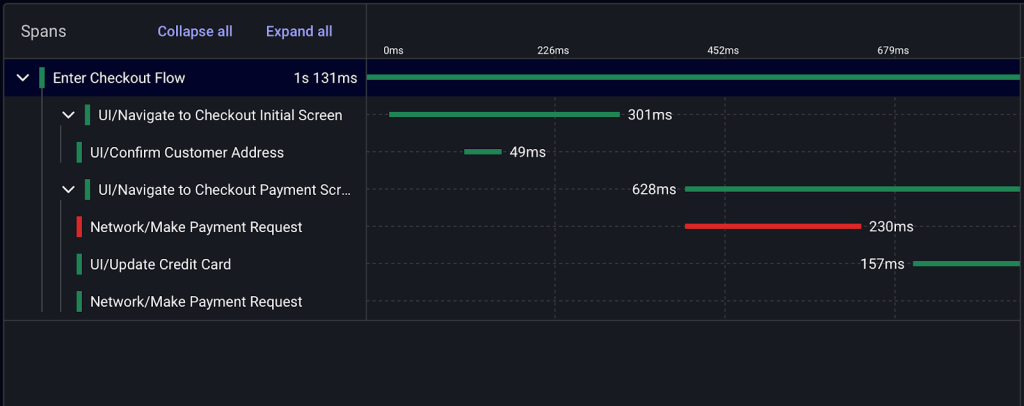This screenshot has height=406, width=1024.
Task: Click the 49ms duration label
Action: (x=528, y=153)
